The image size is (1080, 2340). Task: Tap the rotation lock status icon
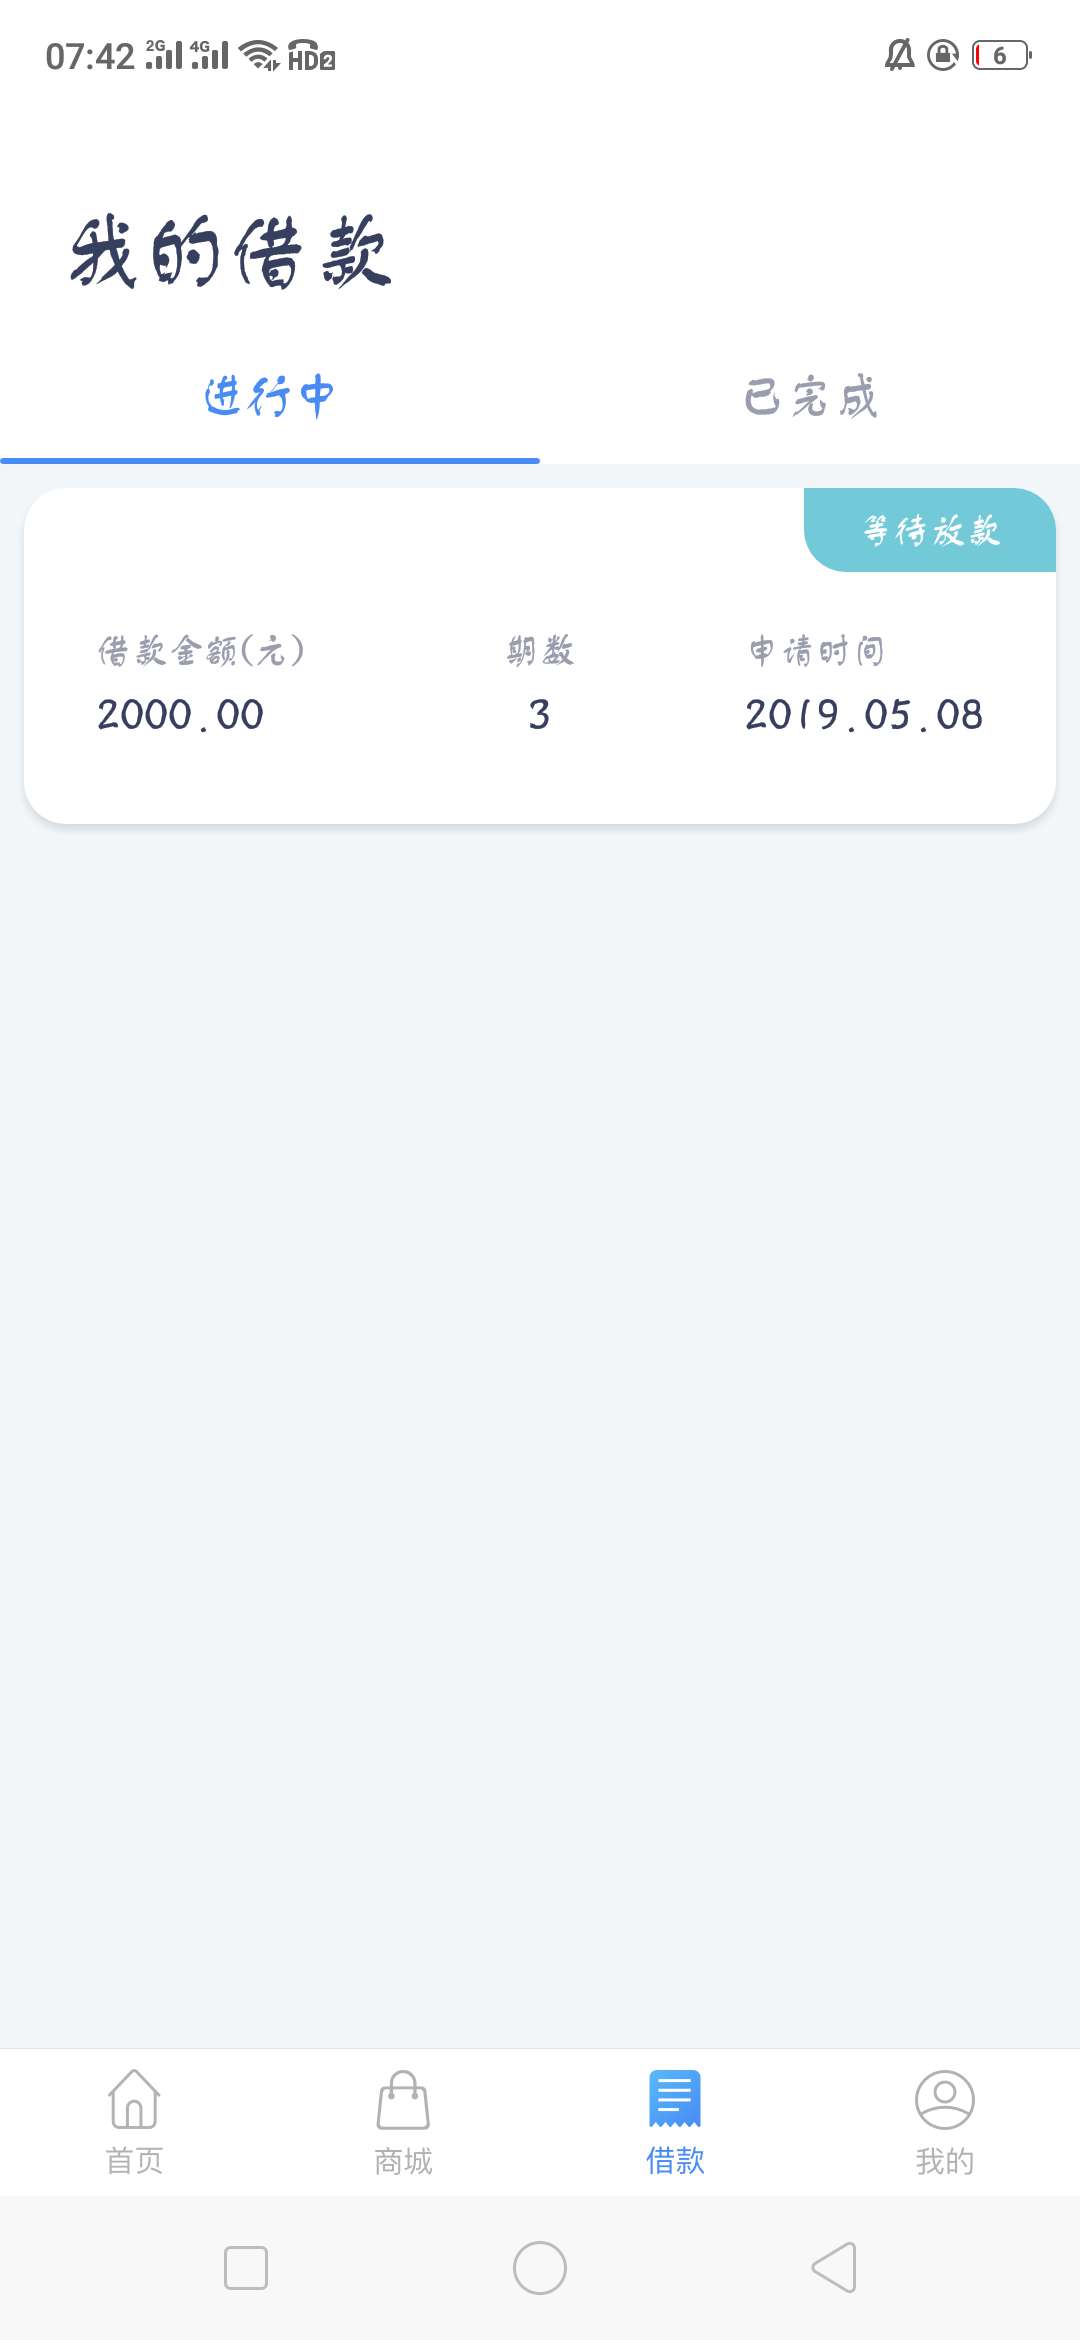943,55
